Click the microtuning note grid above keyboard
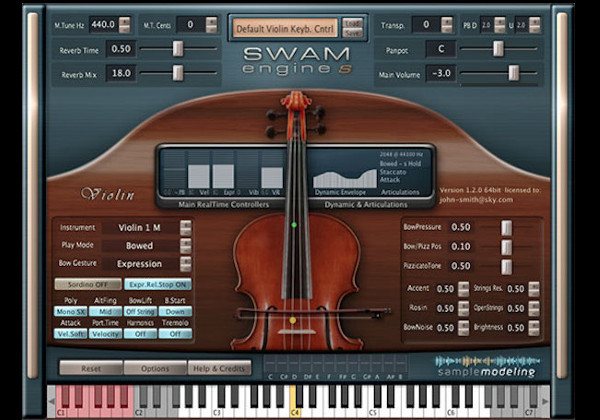The image size is (600, 420). pyautogui.click(x=335, y=365)
